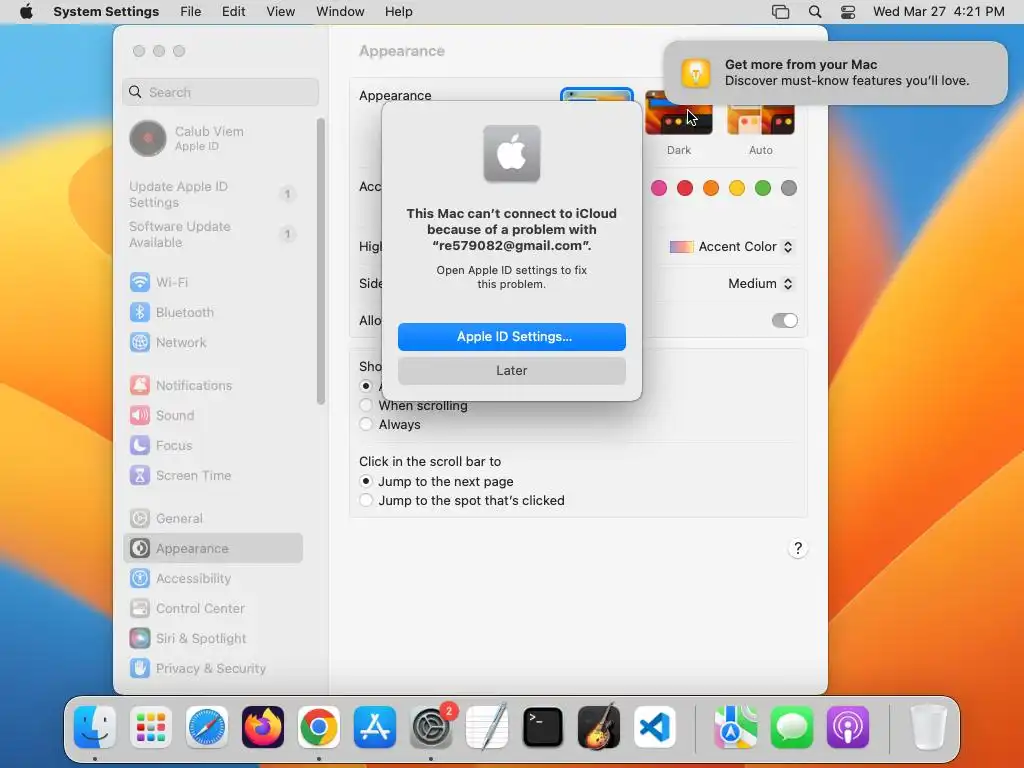
Task: Open Sidebar icon size Medium dropdown
Action: [760, 283]
